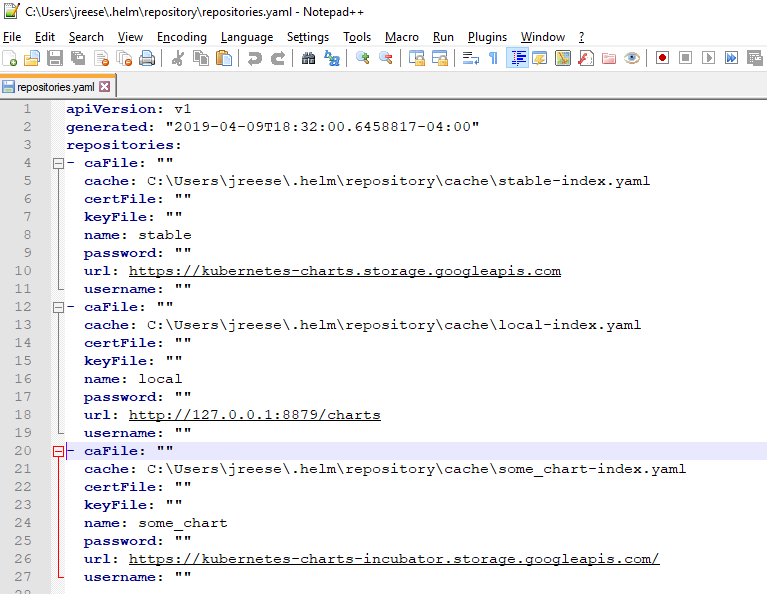The image size is (767, 594).
Task: Click the Paste clipboard icon
Action: click(224, 58)
